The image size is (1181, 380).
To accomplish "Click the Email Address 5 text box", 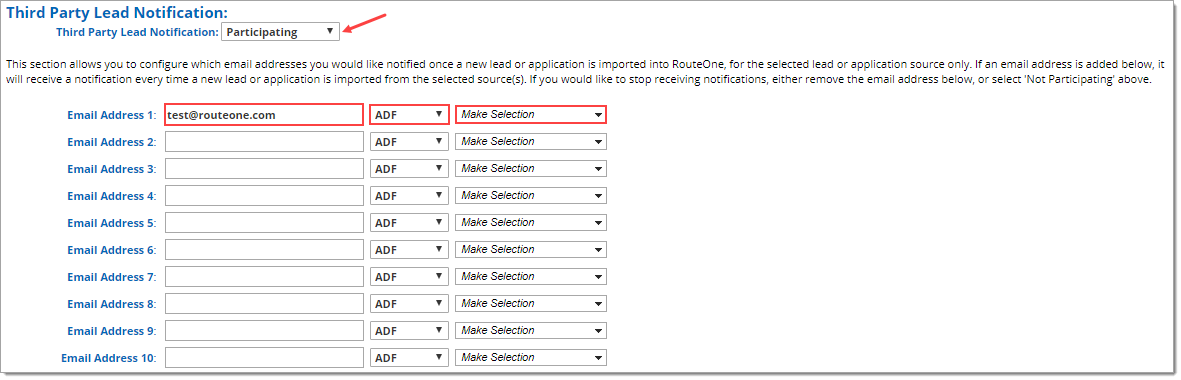I will (x=264, y=223).
